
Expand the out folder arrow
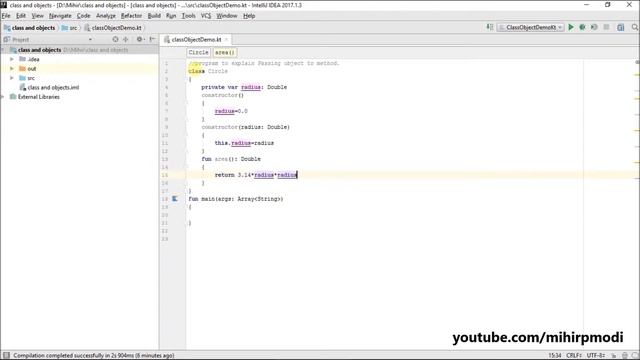[x=12, y=69]
